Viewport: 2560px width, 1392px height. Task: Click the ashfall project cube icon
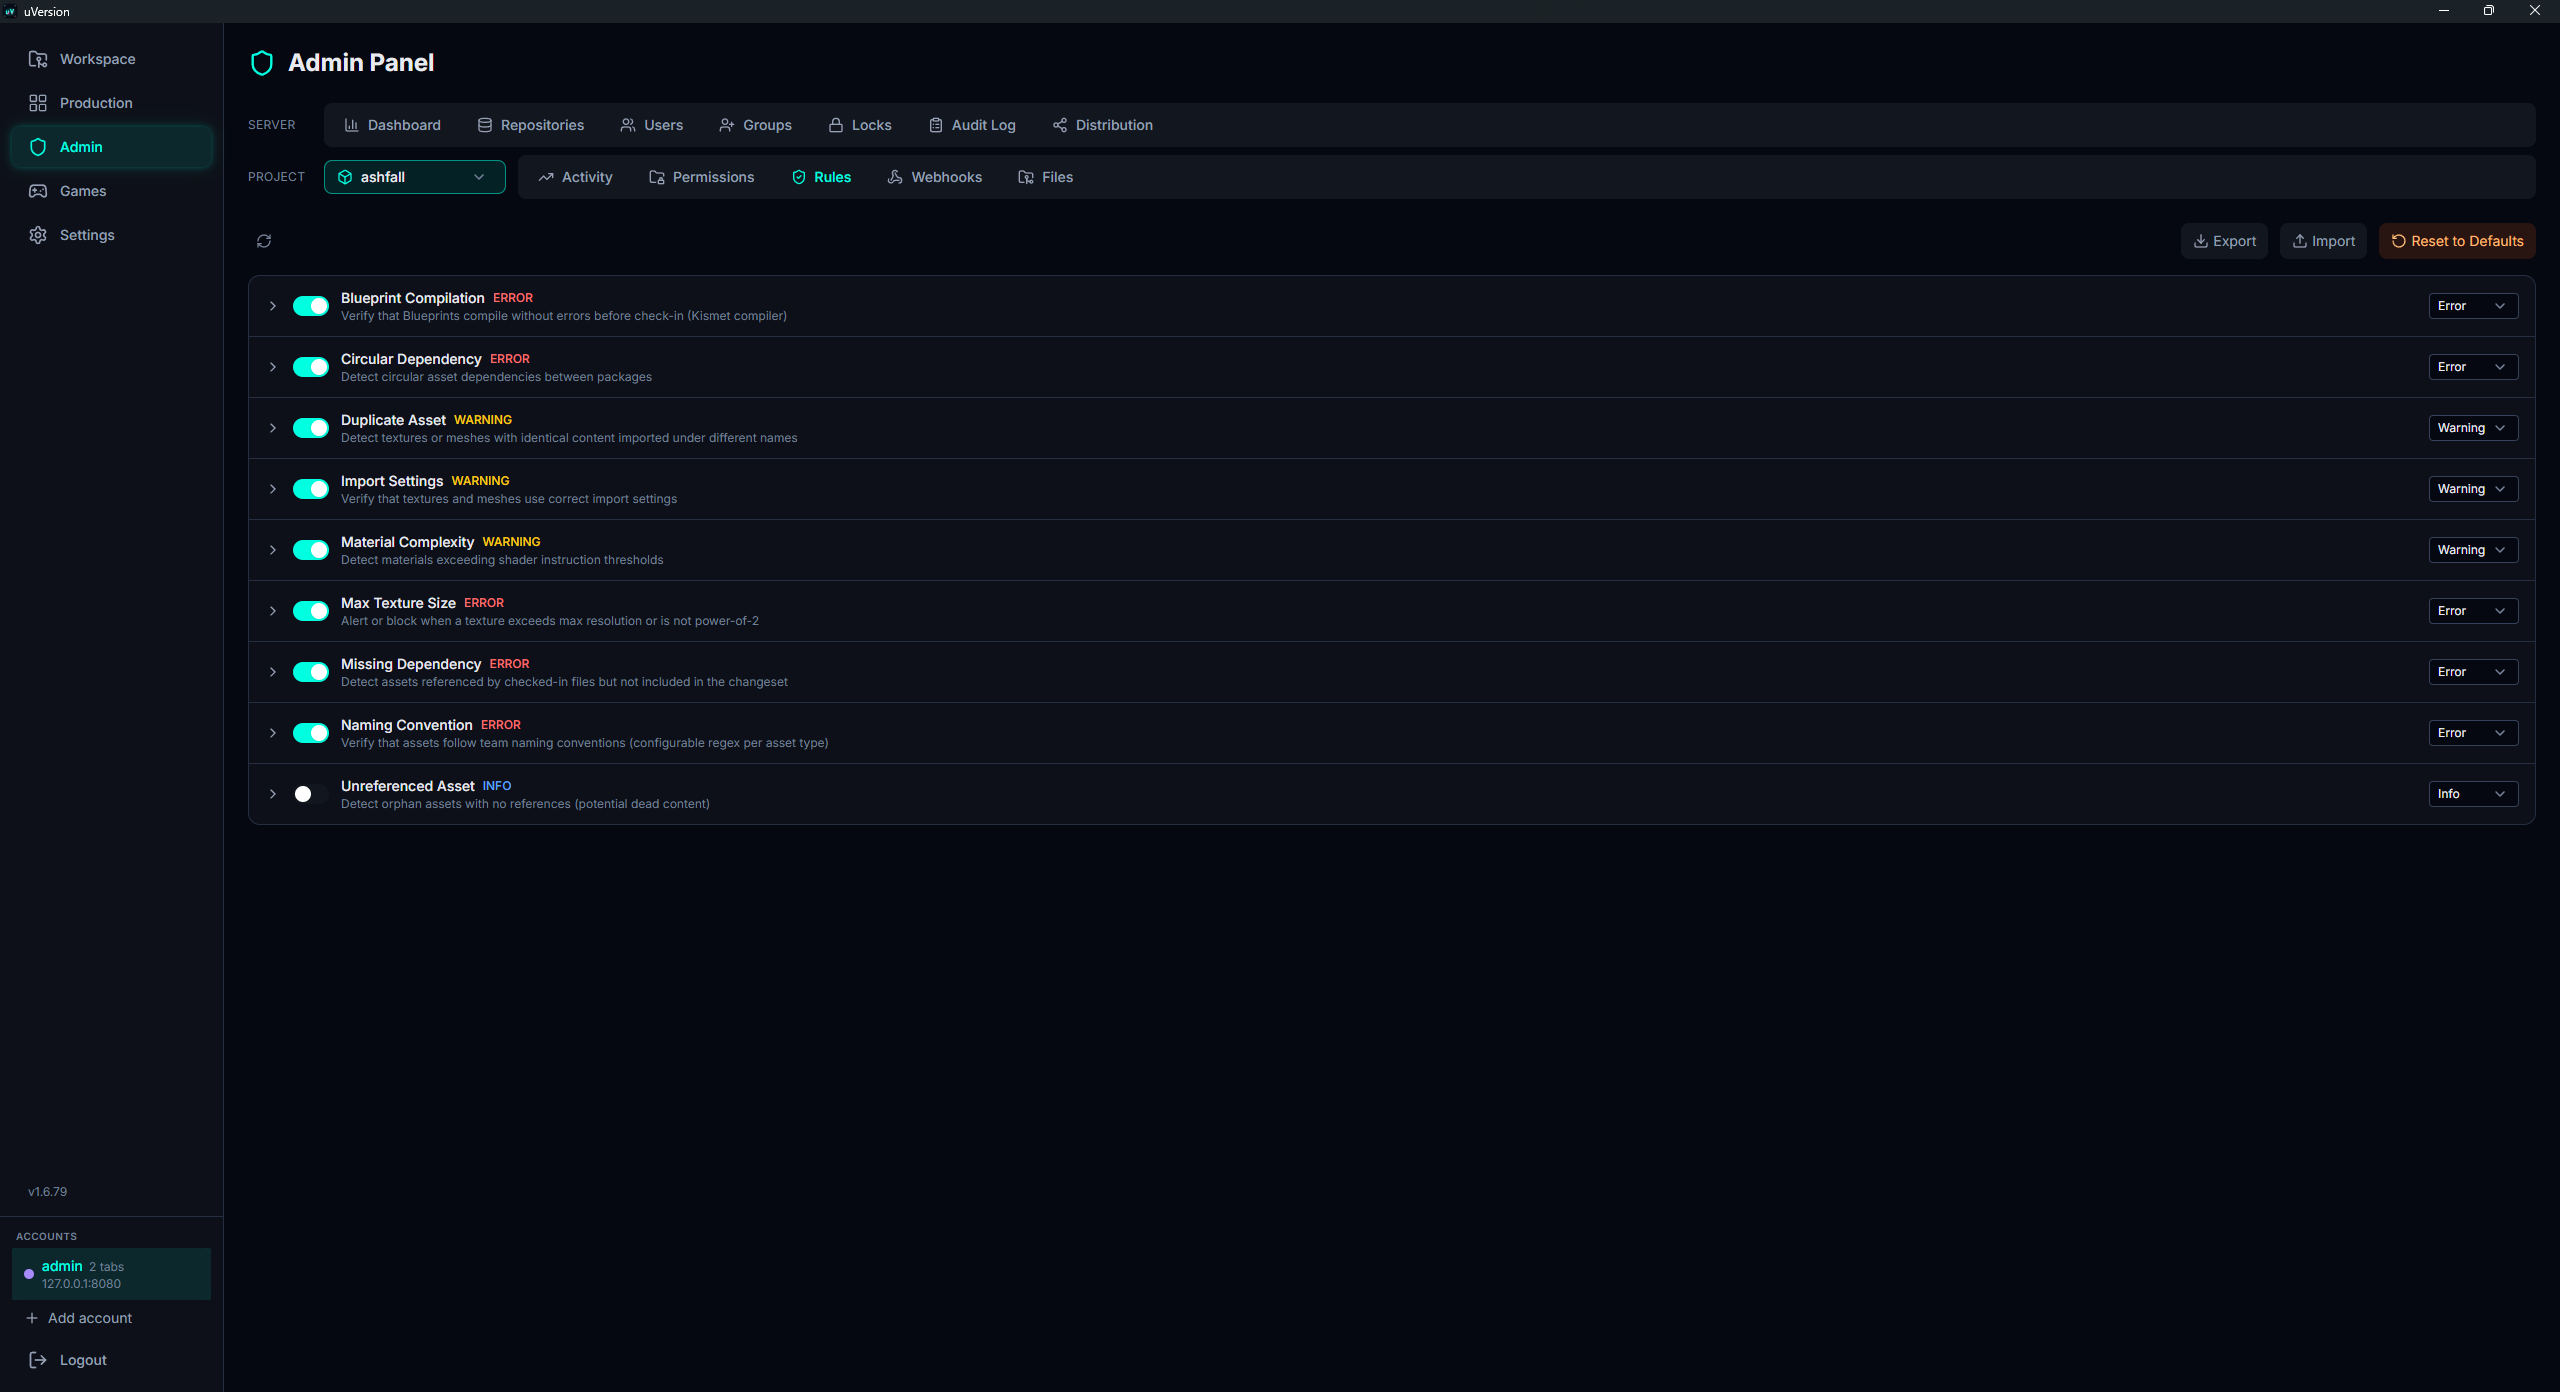pos(345,177)
